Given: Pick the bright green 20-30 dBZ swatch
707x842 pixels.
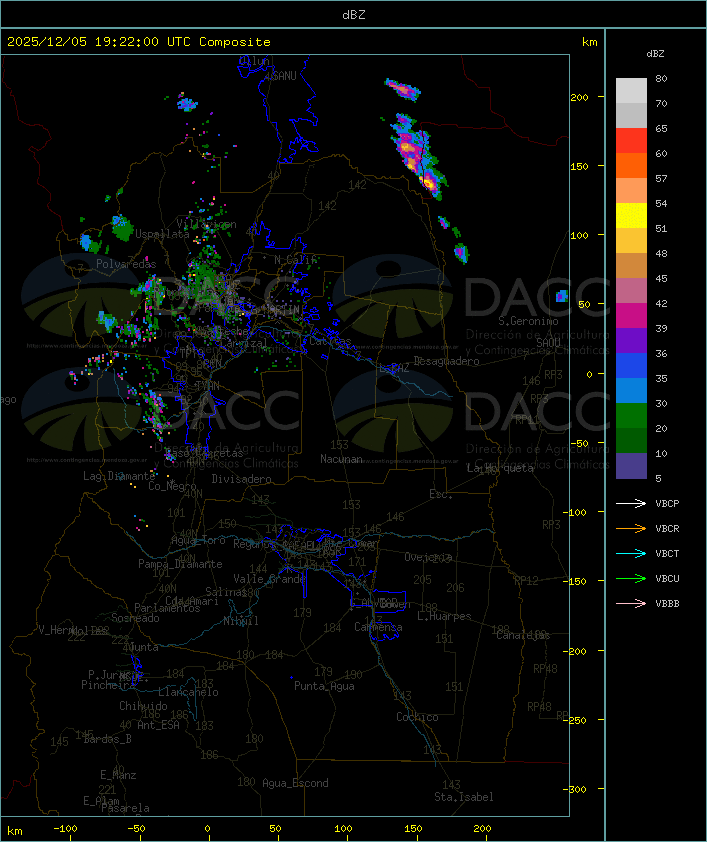Looking at the screenshot, I should coord(631,416).
